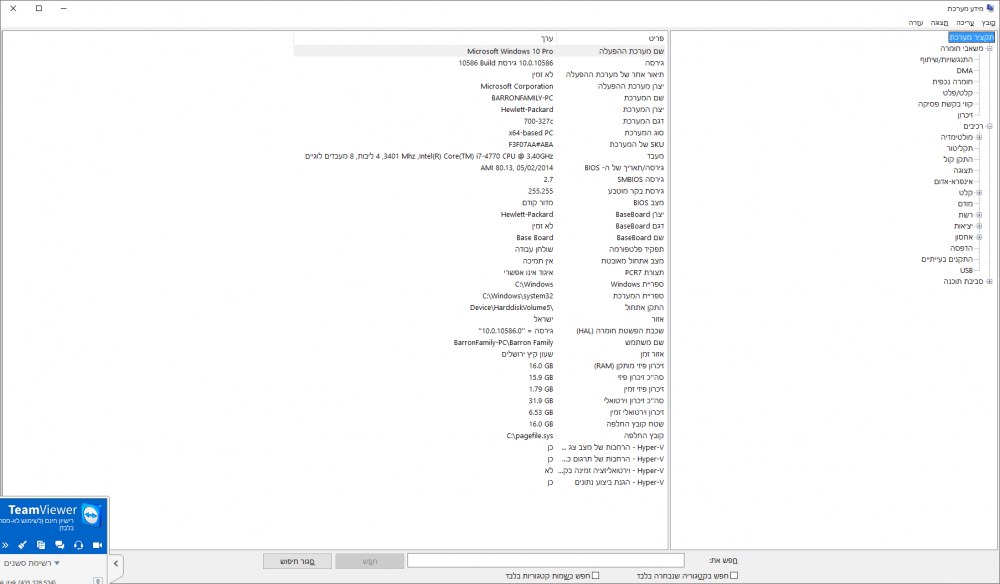
Task: Click the פריט column header
Action: point(611,38)
